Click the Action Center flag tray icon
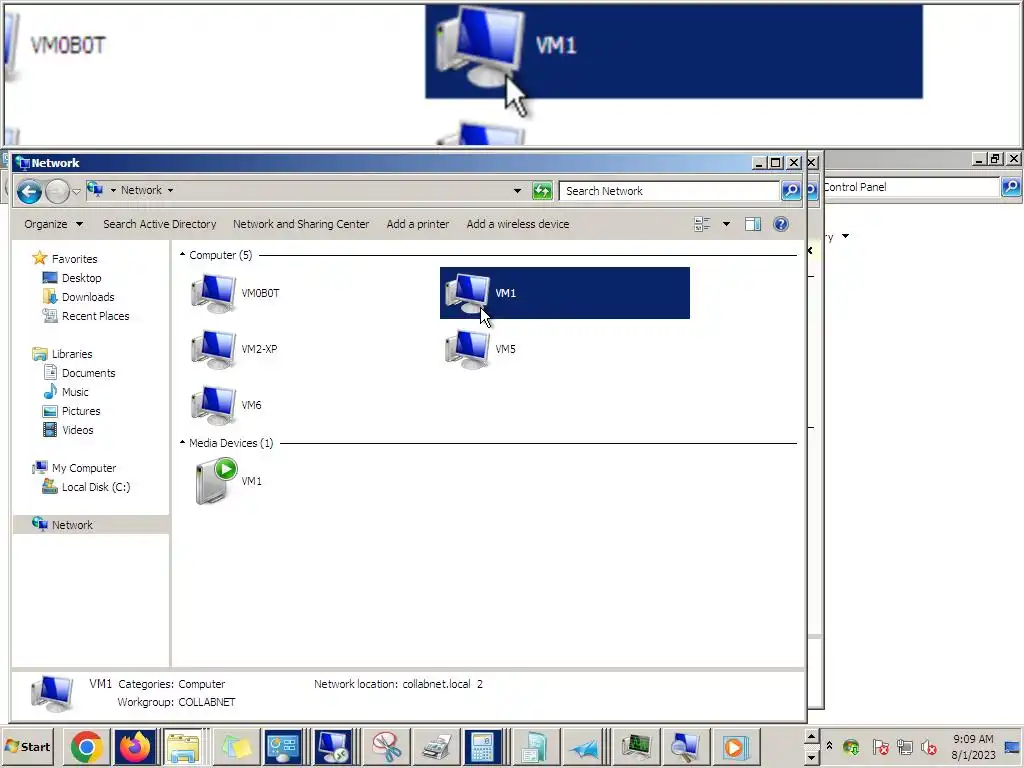 click(x=880, y=746)
